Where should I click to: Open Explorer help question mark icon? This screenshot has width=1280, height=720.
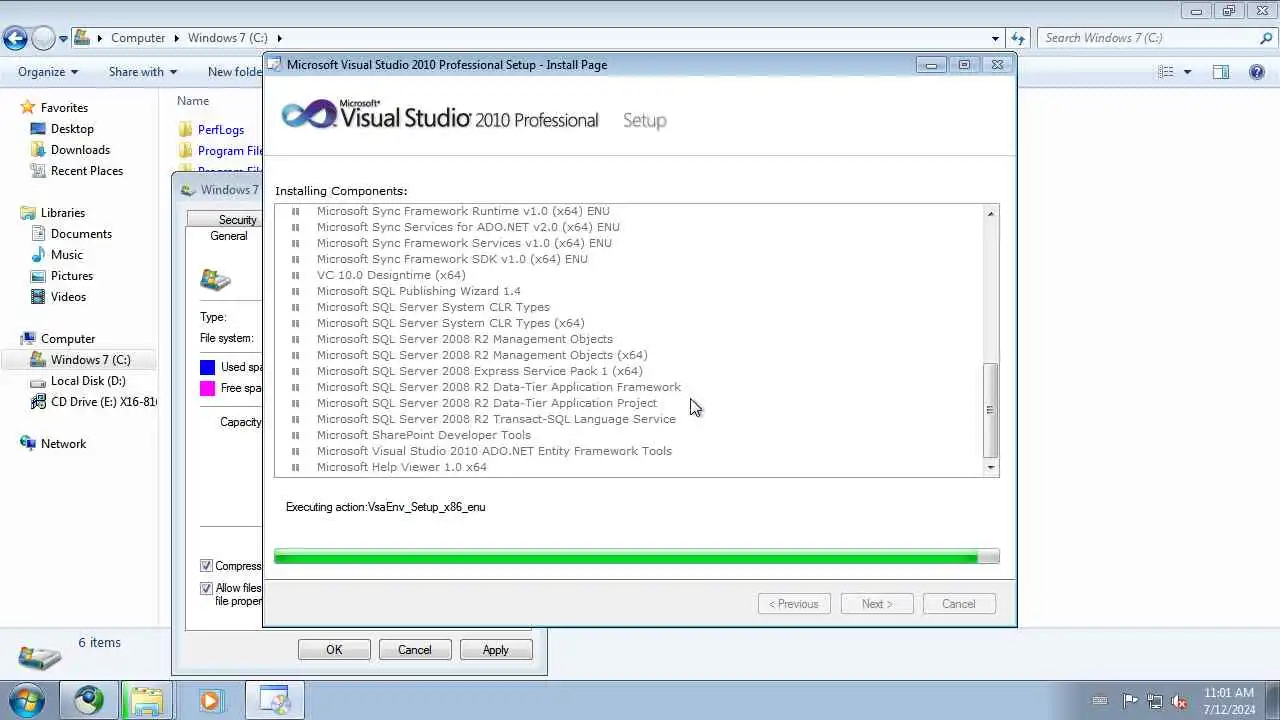tap(1257, 72)
